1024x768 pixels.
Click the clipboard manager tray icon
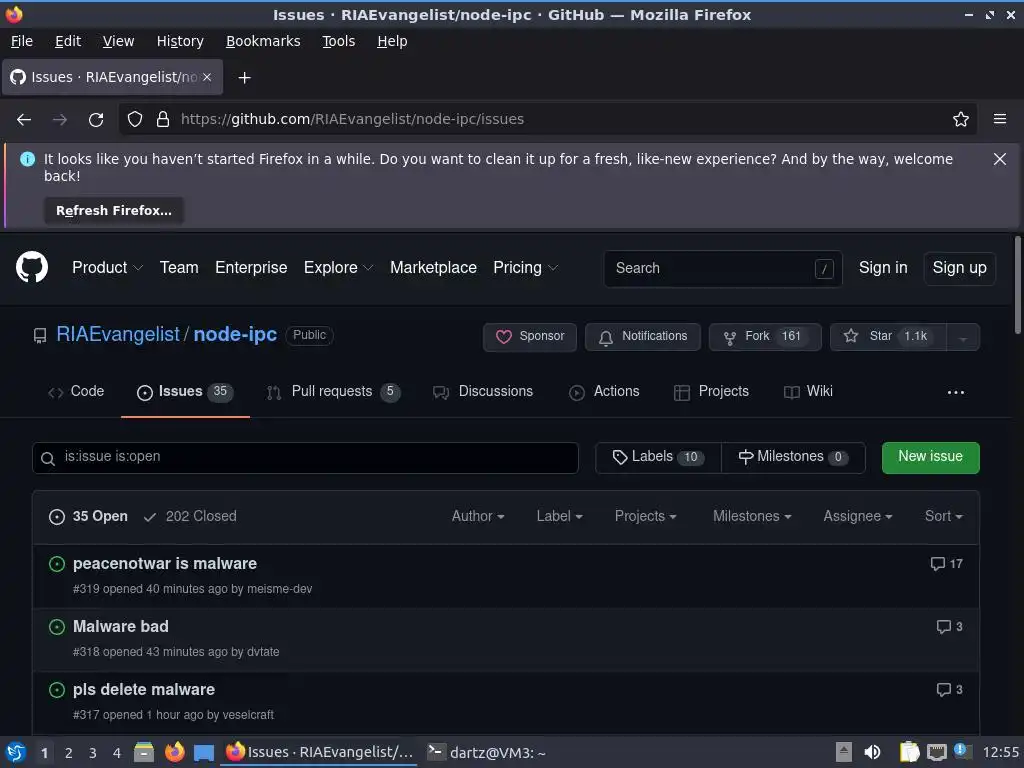click(x=909, y=752)
